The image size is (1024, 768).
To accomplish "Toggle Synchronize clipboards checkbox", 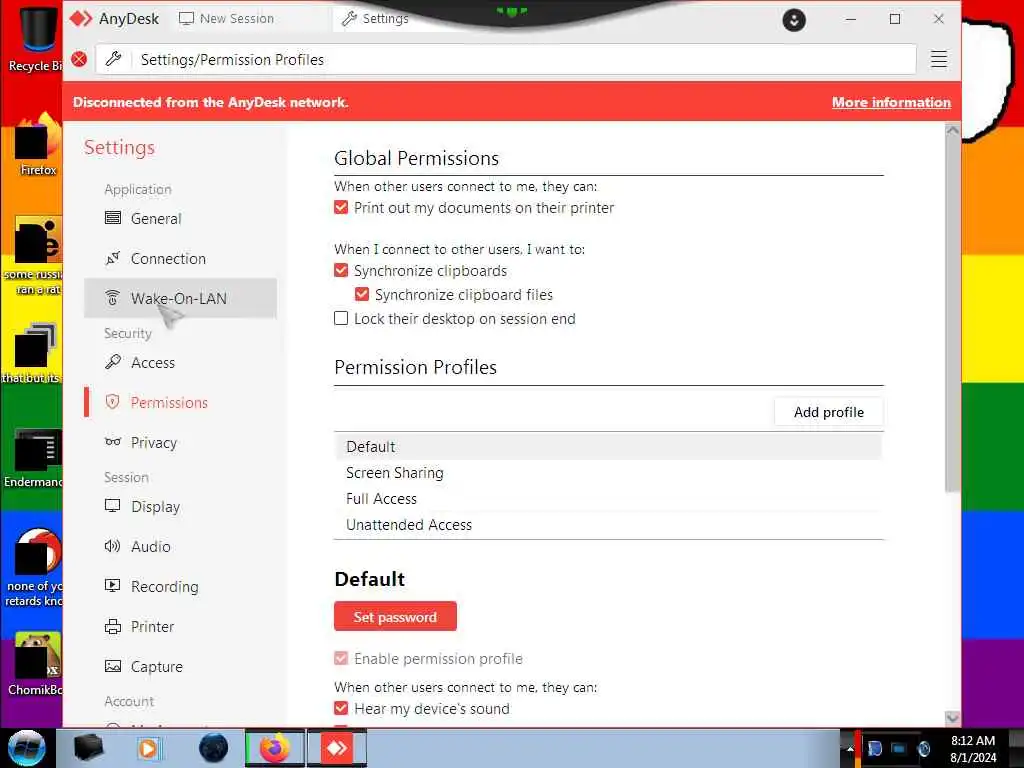I will (x=341, y=270).
